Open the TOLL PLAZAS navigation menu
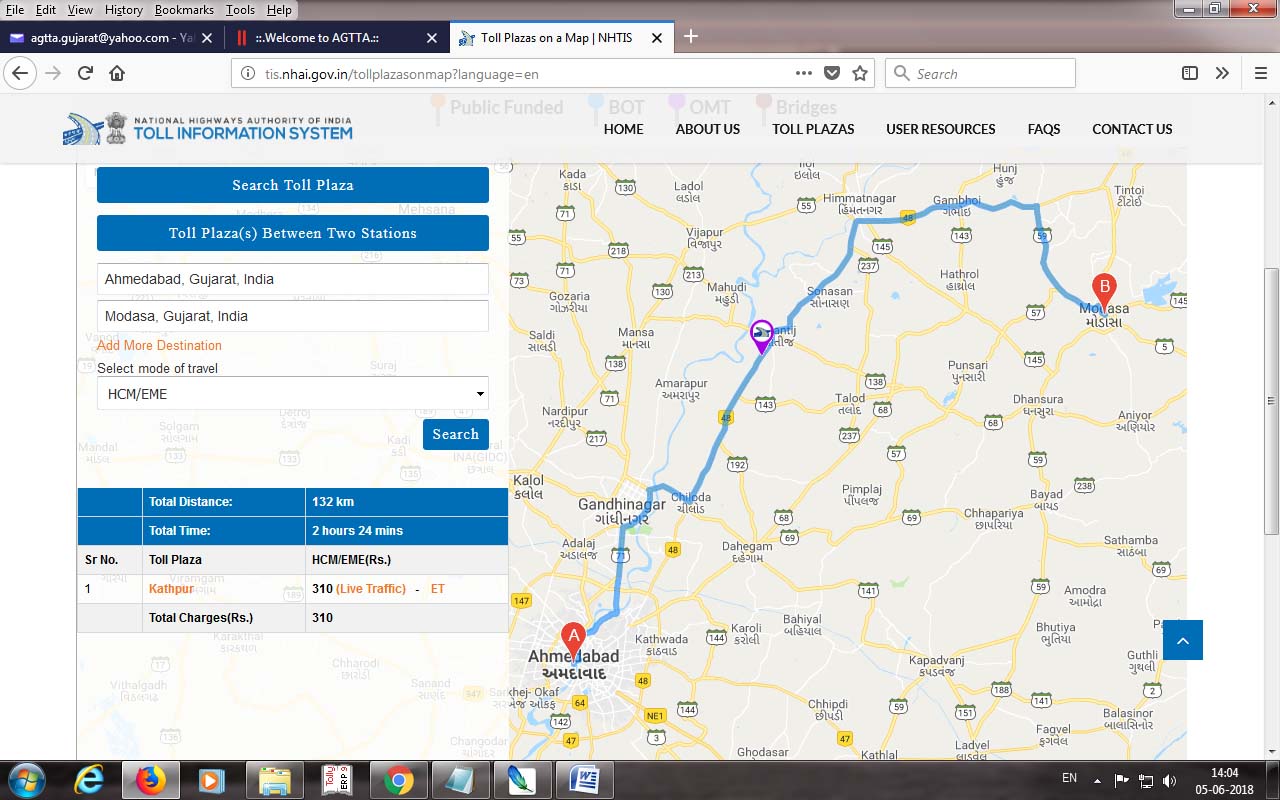This screenshot has height=800, width=1280. pos(813,129)
